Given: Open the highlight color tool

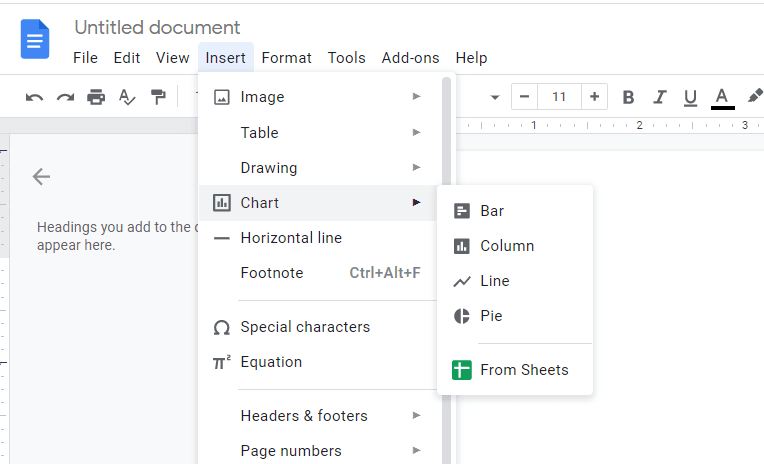Looking at the screenshot, I should click(755, 96).
